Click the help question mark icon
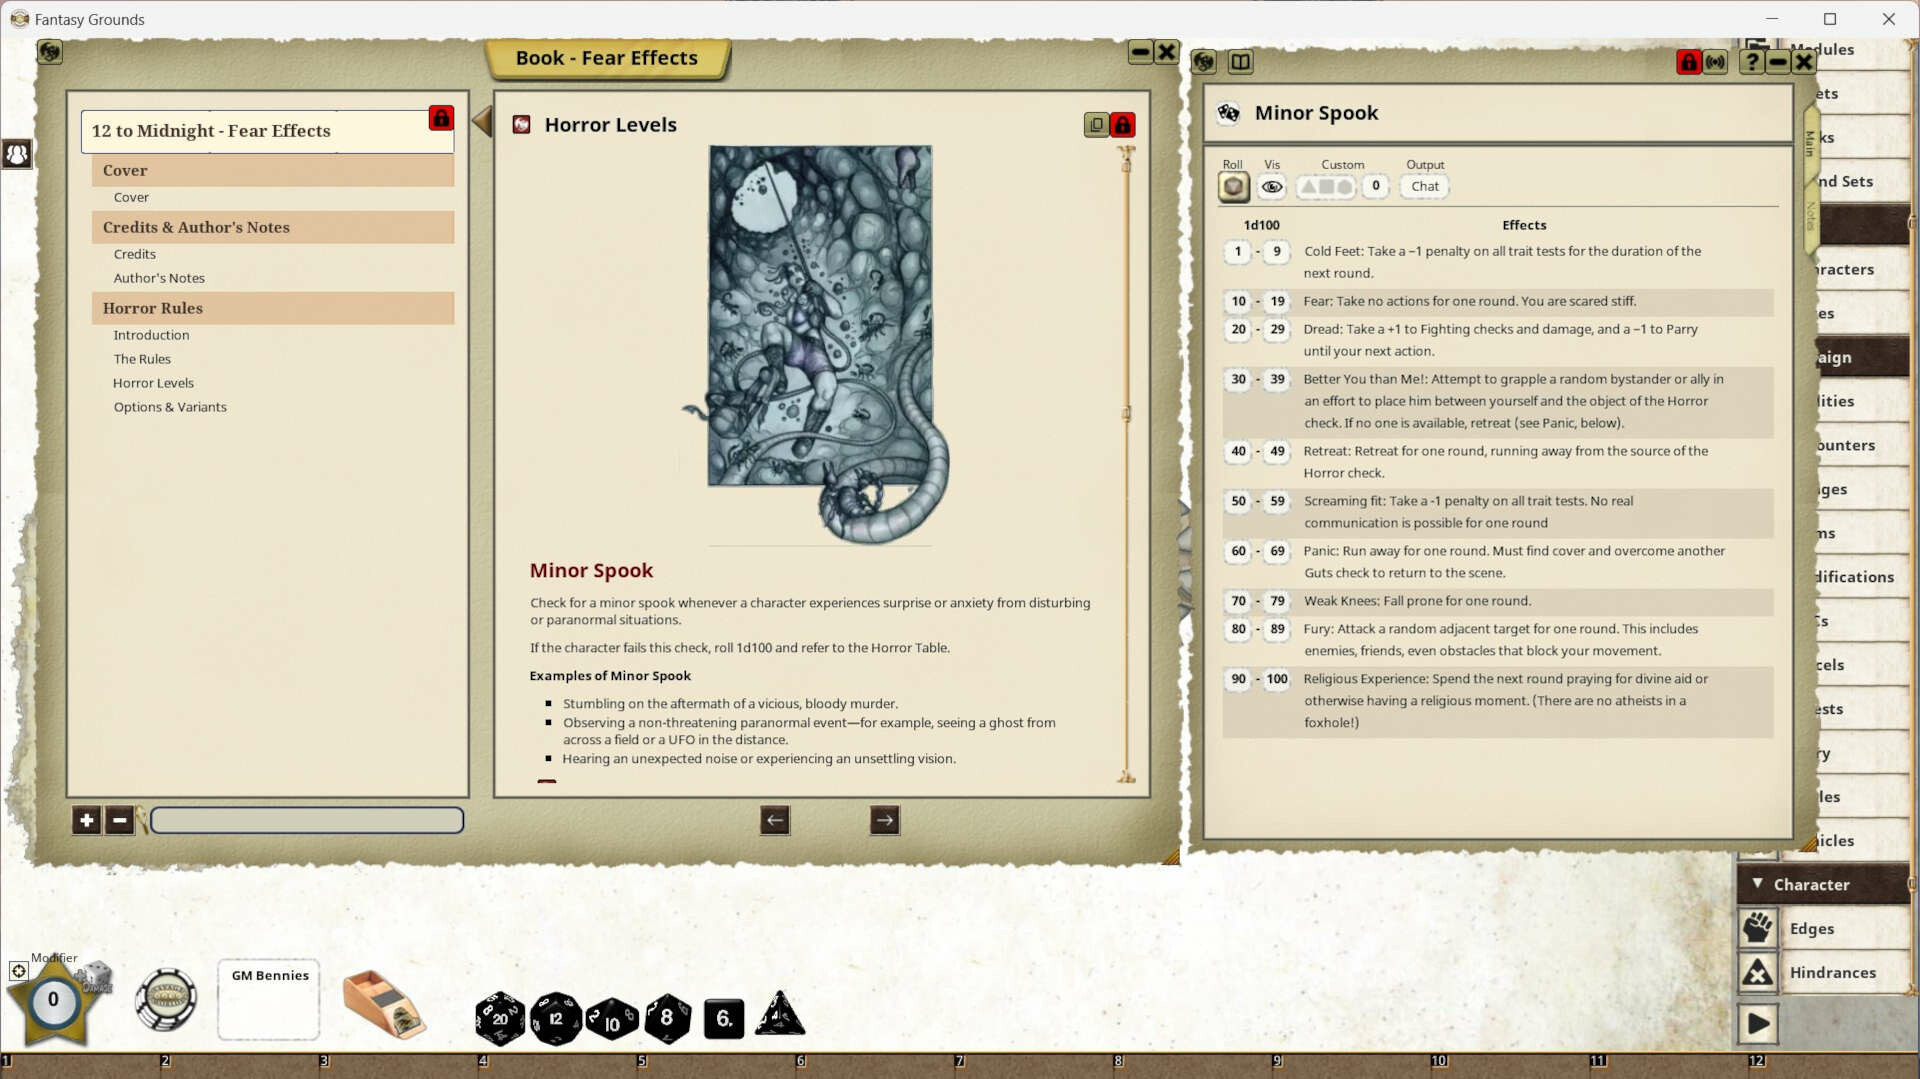This screenshot has height=1079, width=1920. click(x=1752, y=62)
